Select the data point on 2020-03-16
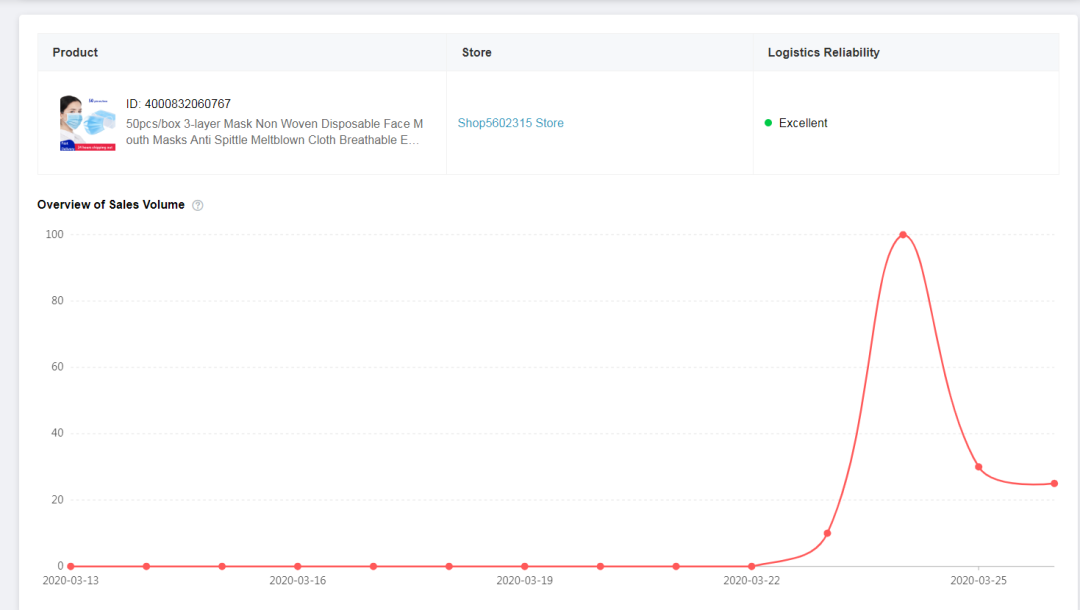Image resolution: width=1080 pixels, height=610 pixels. [297, 566]
